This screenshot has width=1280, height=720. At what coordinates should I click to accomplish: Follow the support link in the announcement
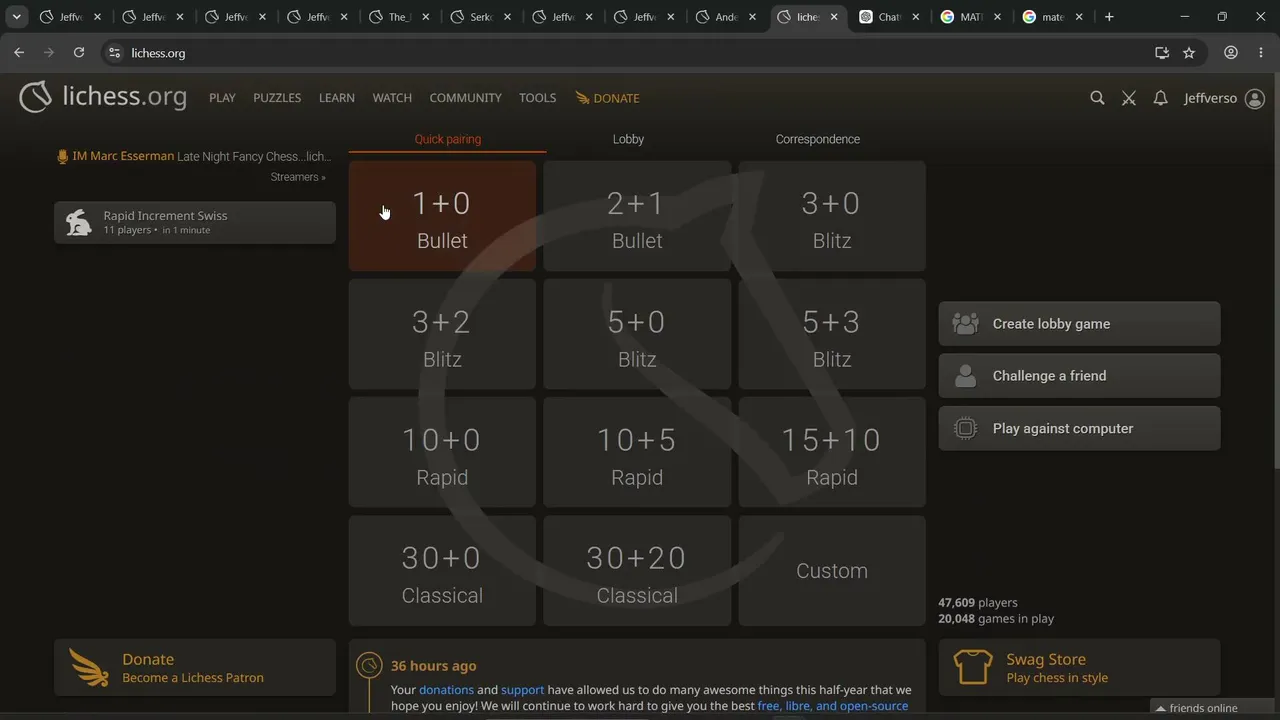point(523,690)
